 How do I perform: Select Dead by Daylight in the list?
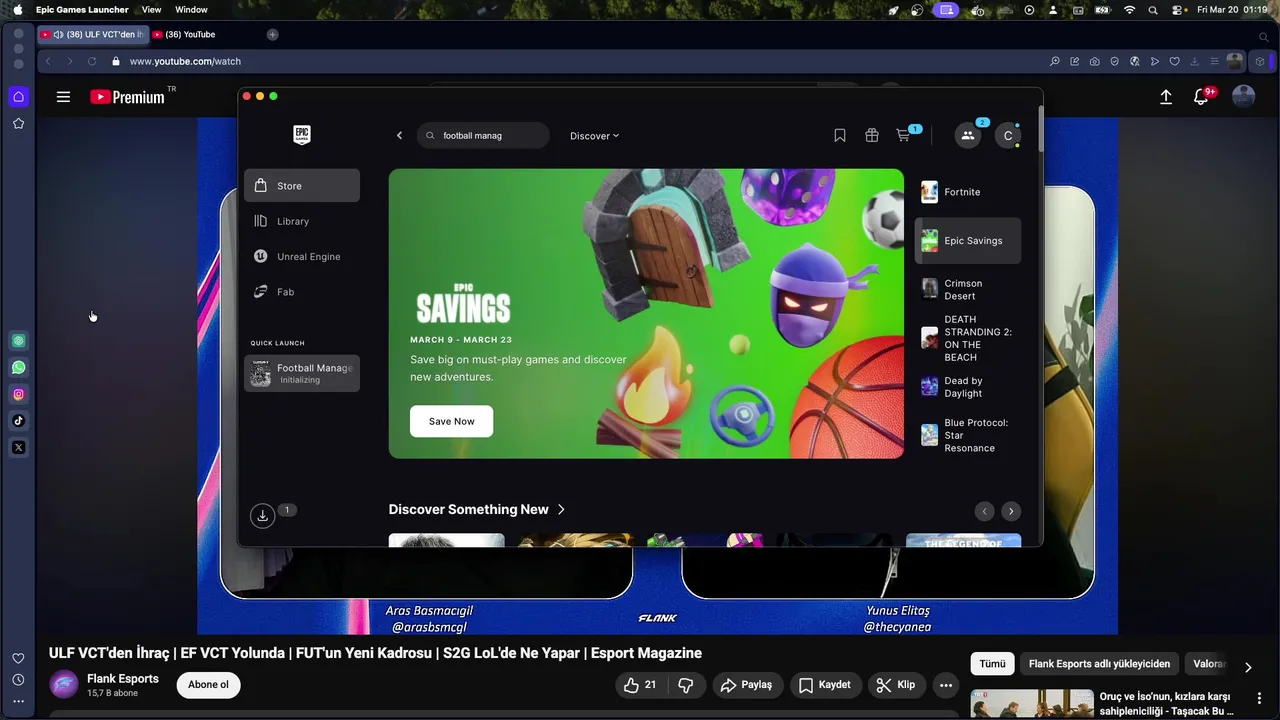click(x=968, y=387)
